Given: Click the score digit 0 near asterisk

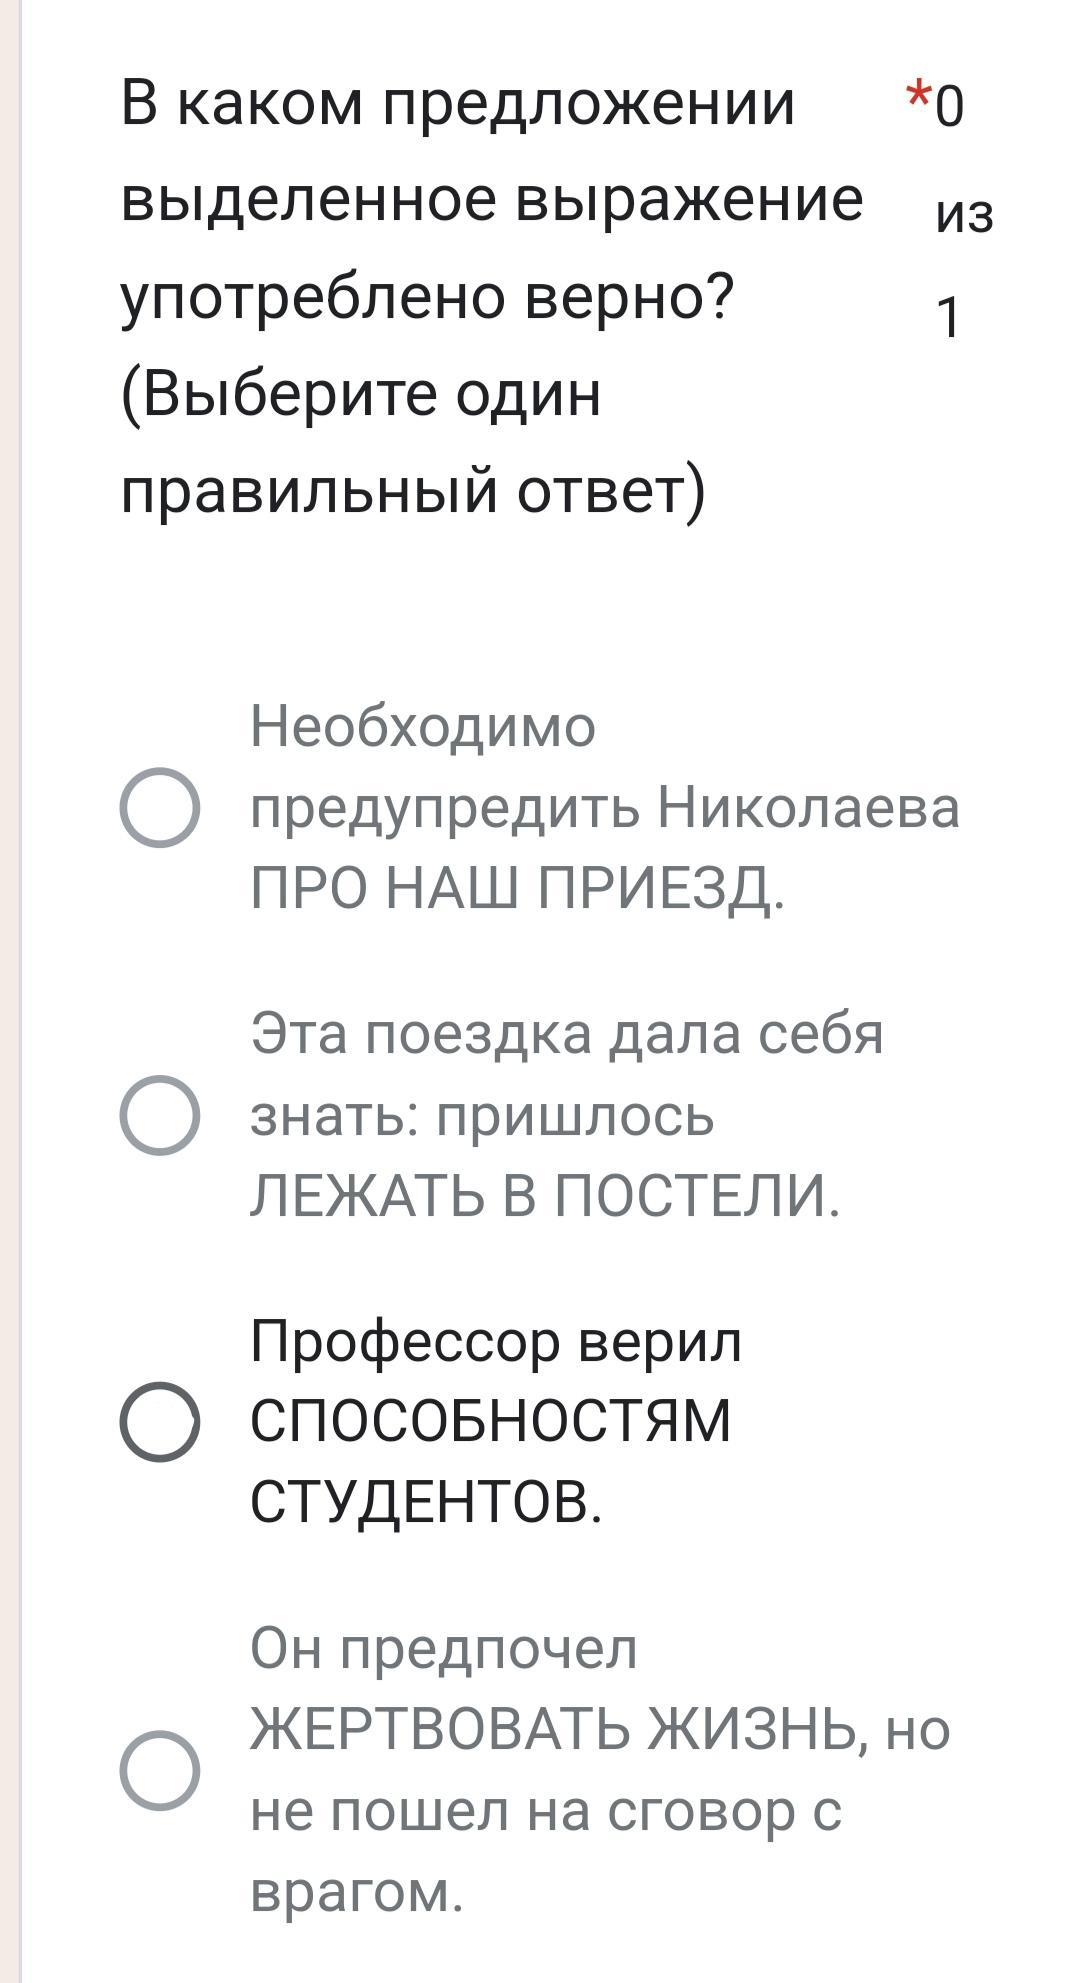Looking at the screenshot, I should click(950, 106).
